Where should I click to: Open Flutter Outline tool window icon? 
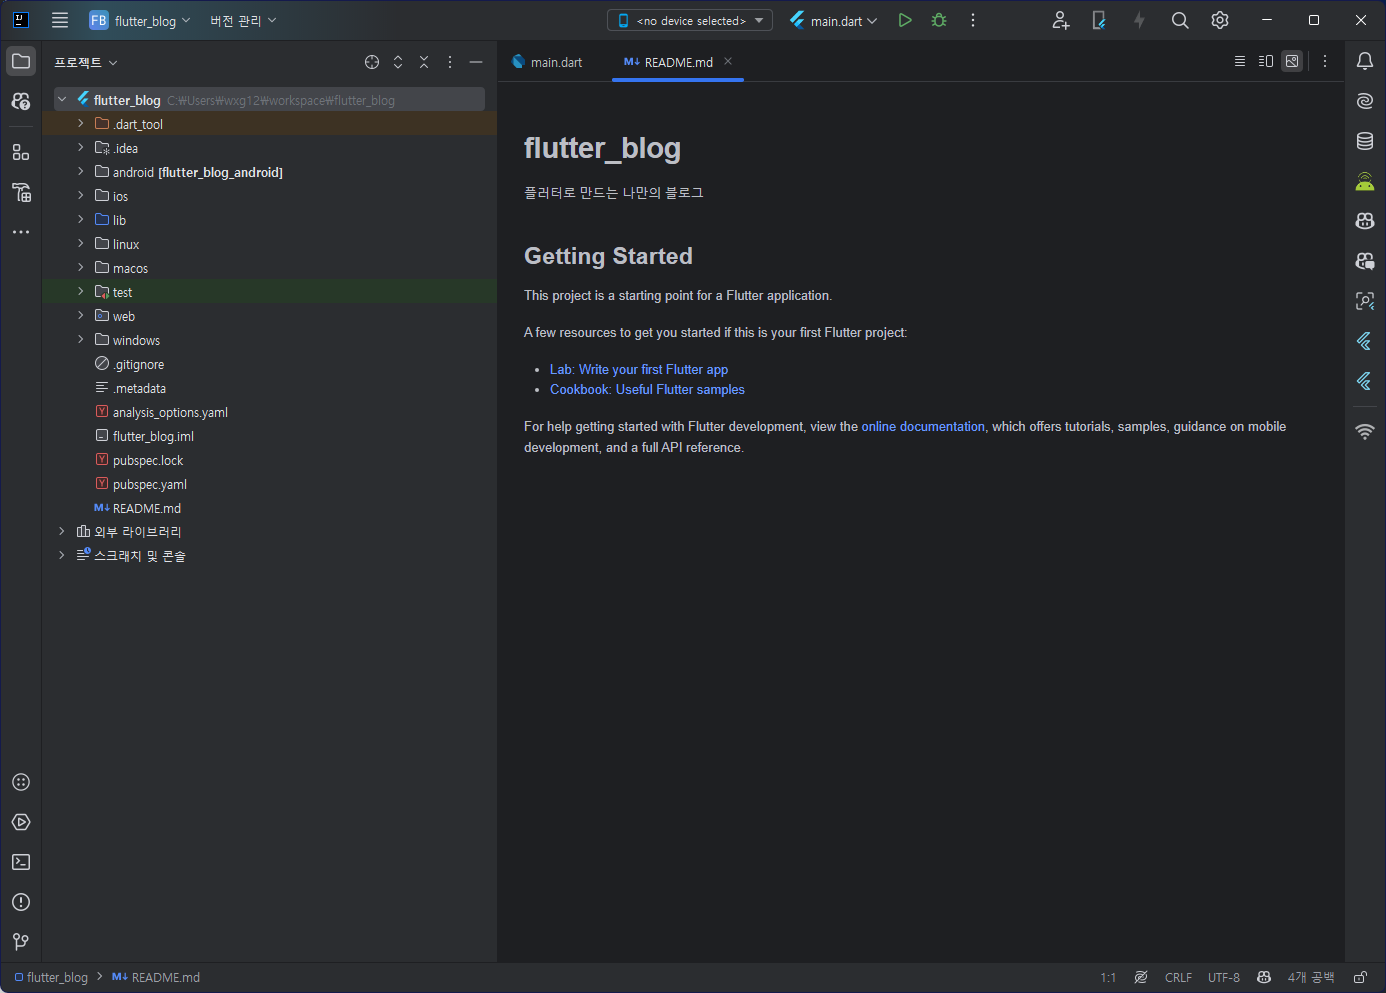pyautogui.click(x=1365, y=341)
